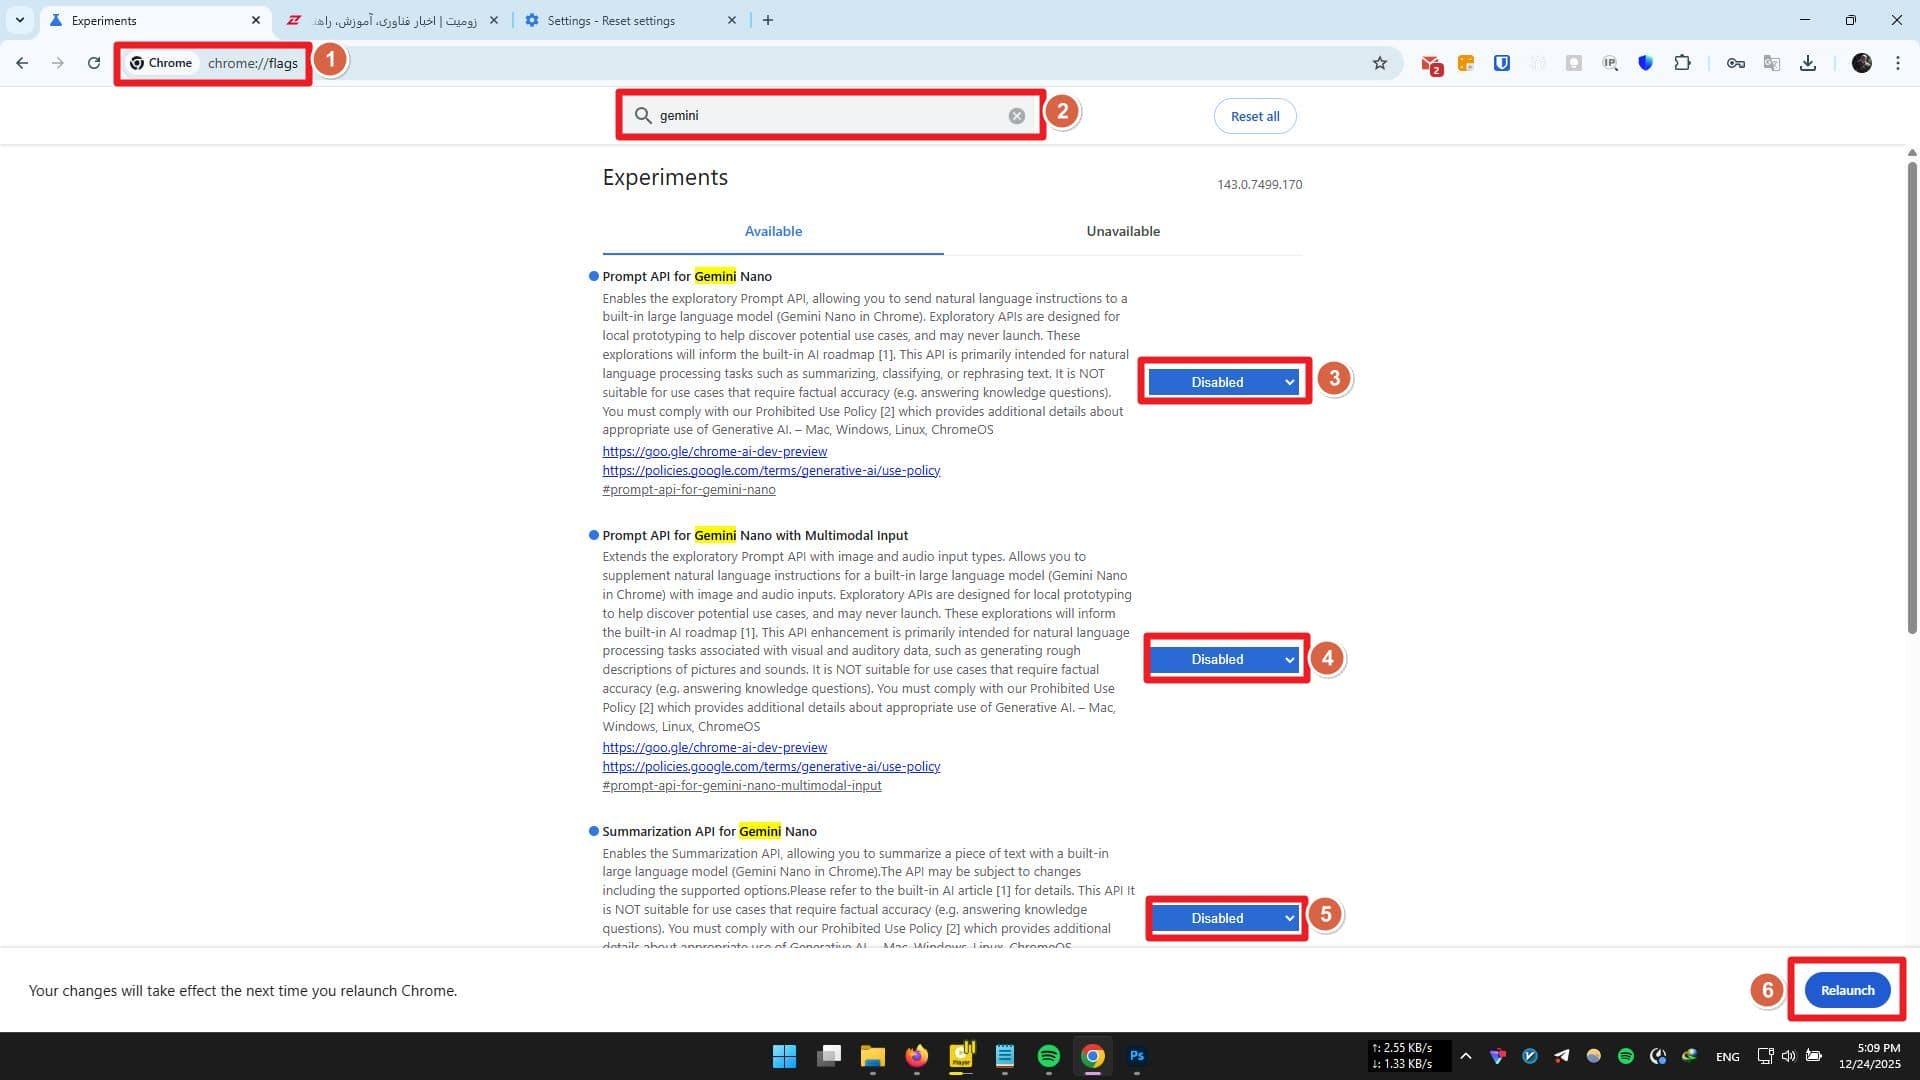Open the blue notepad taskbar app

tap(1005, 1056)
